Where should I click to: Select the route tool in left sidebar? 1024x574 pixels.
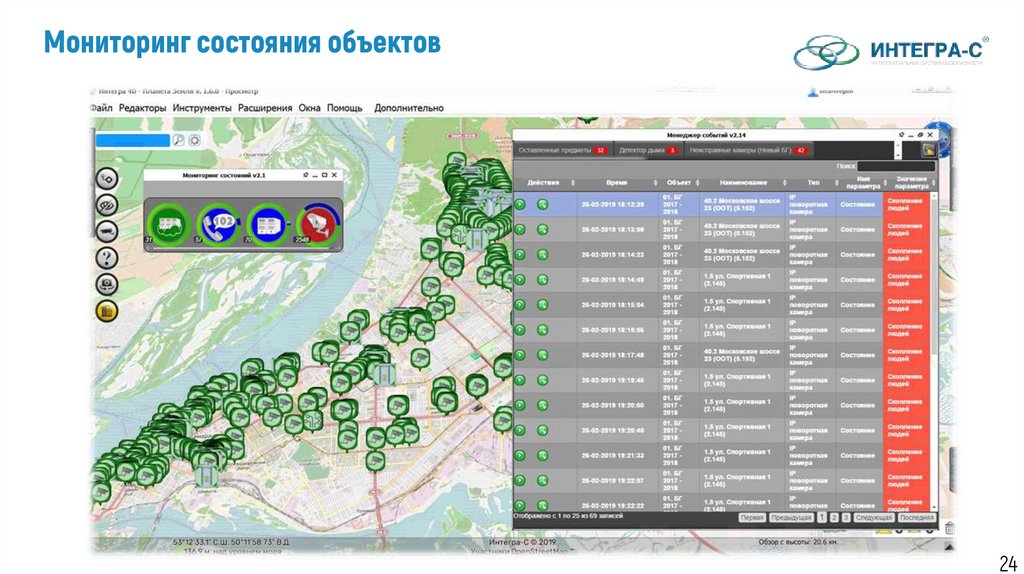coord(107,178)
